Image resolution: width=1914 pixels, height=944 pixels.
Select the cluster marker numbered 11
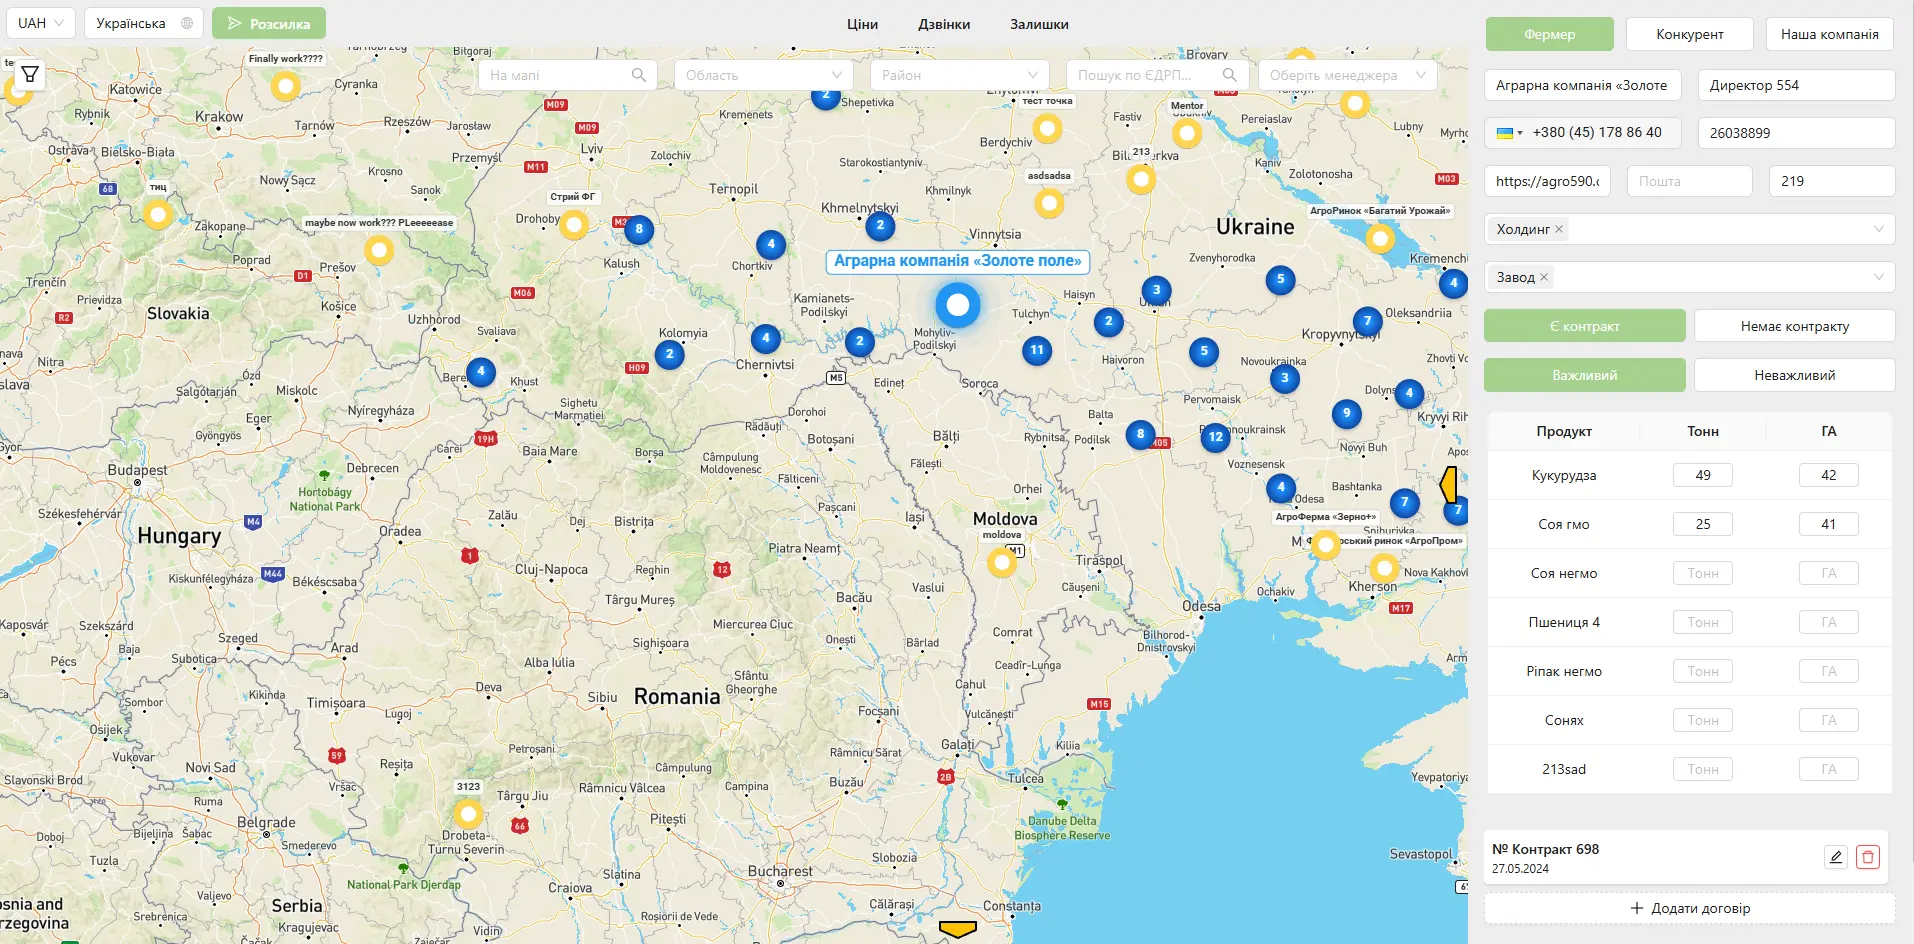[1037, 350]
